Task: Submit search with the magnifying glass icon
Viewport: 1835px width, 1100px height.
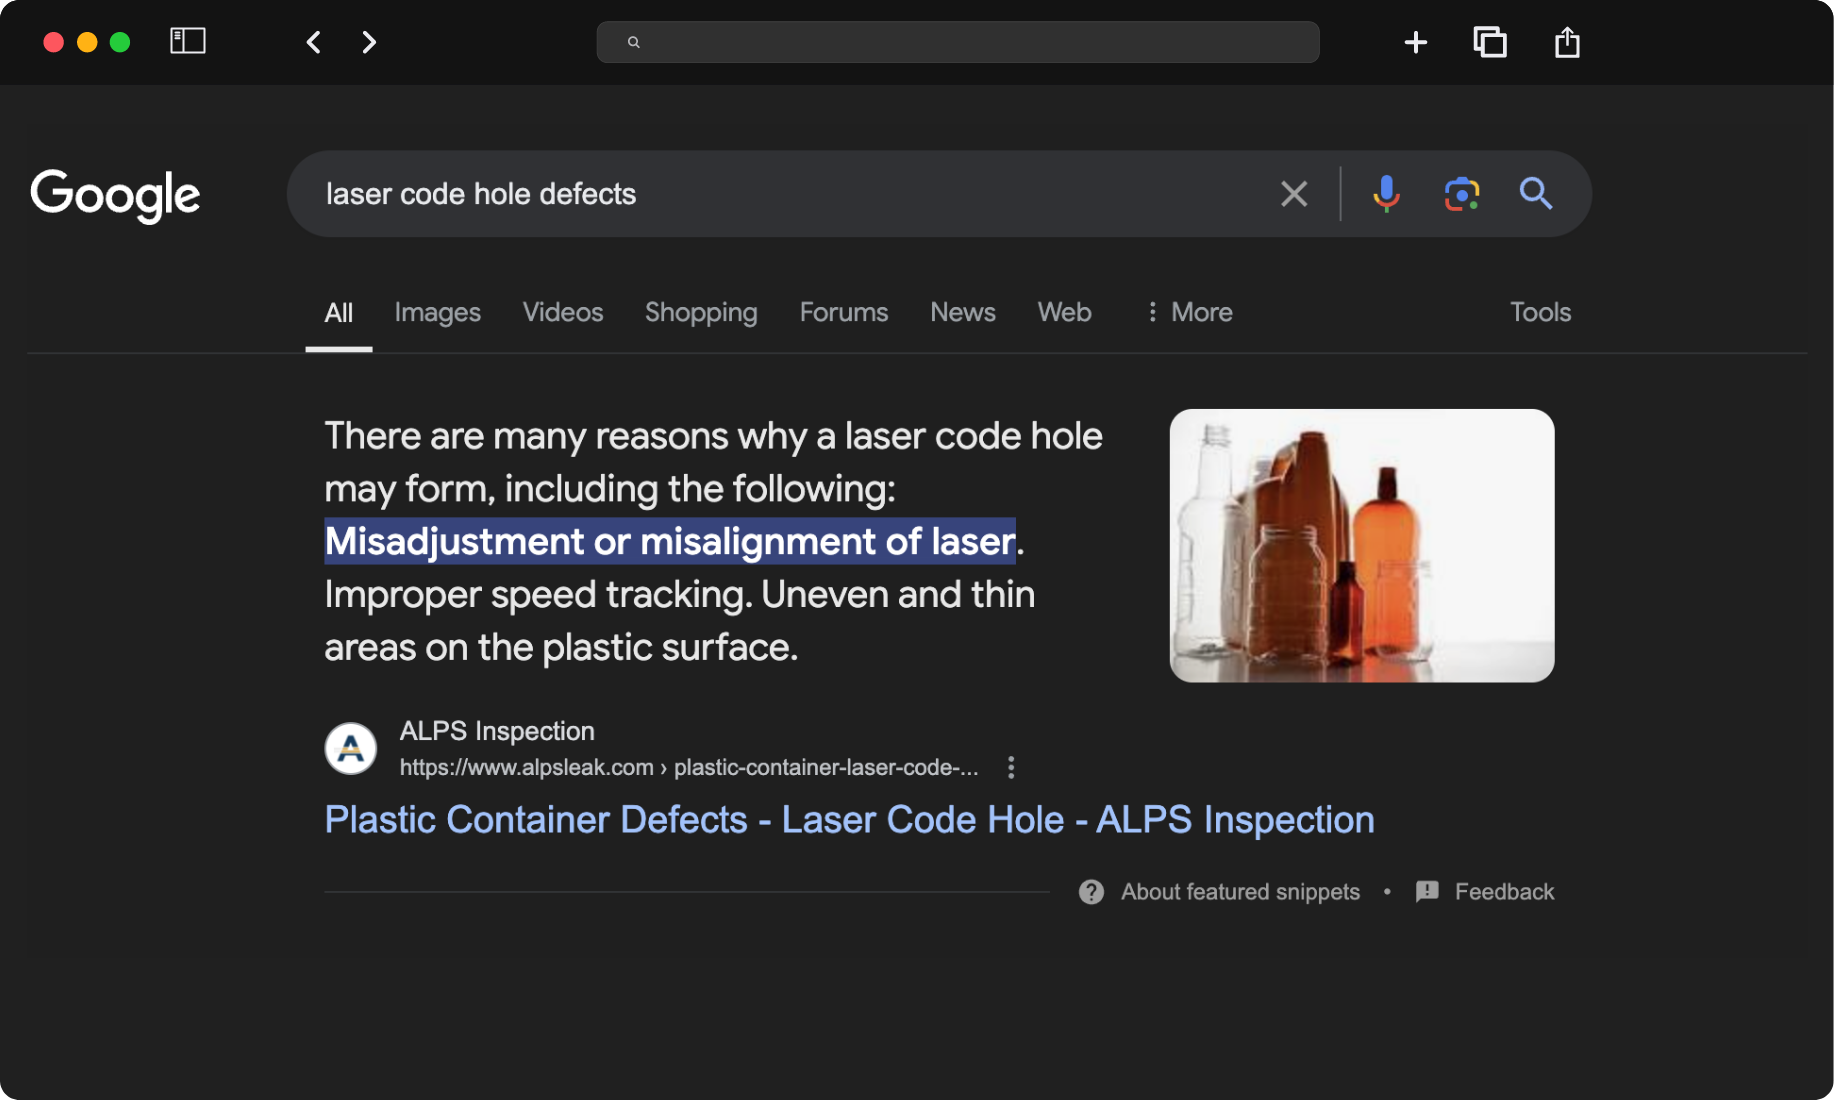Action: [x=1536, y=193]
